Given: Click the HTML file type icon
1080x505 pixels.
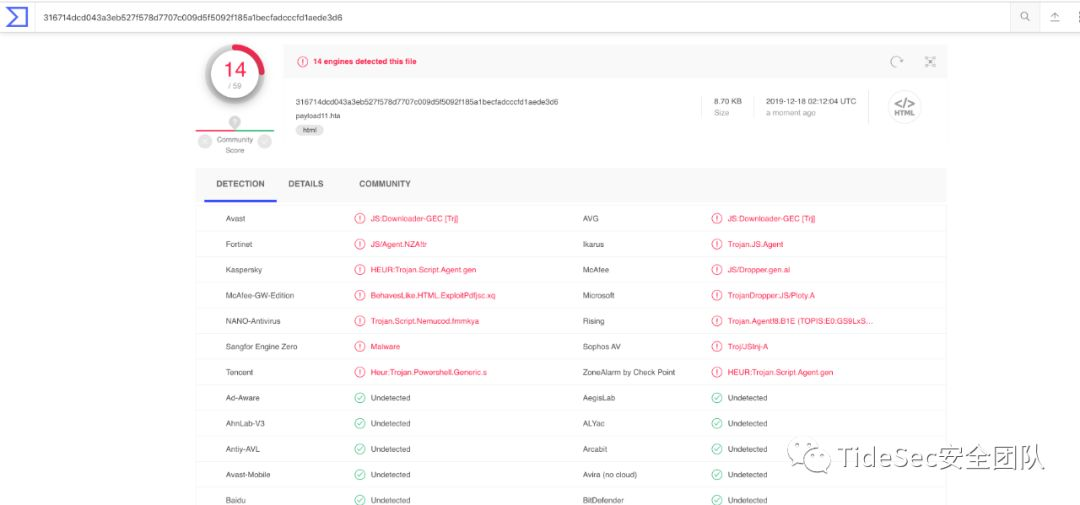Looking at the screenshot, I should (x=904, y=106).
